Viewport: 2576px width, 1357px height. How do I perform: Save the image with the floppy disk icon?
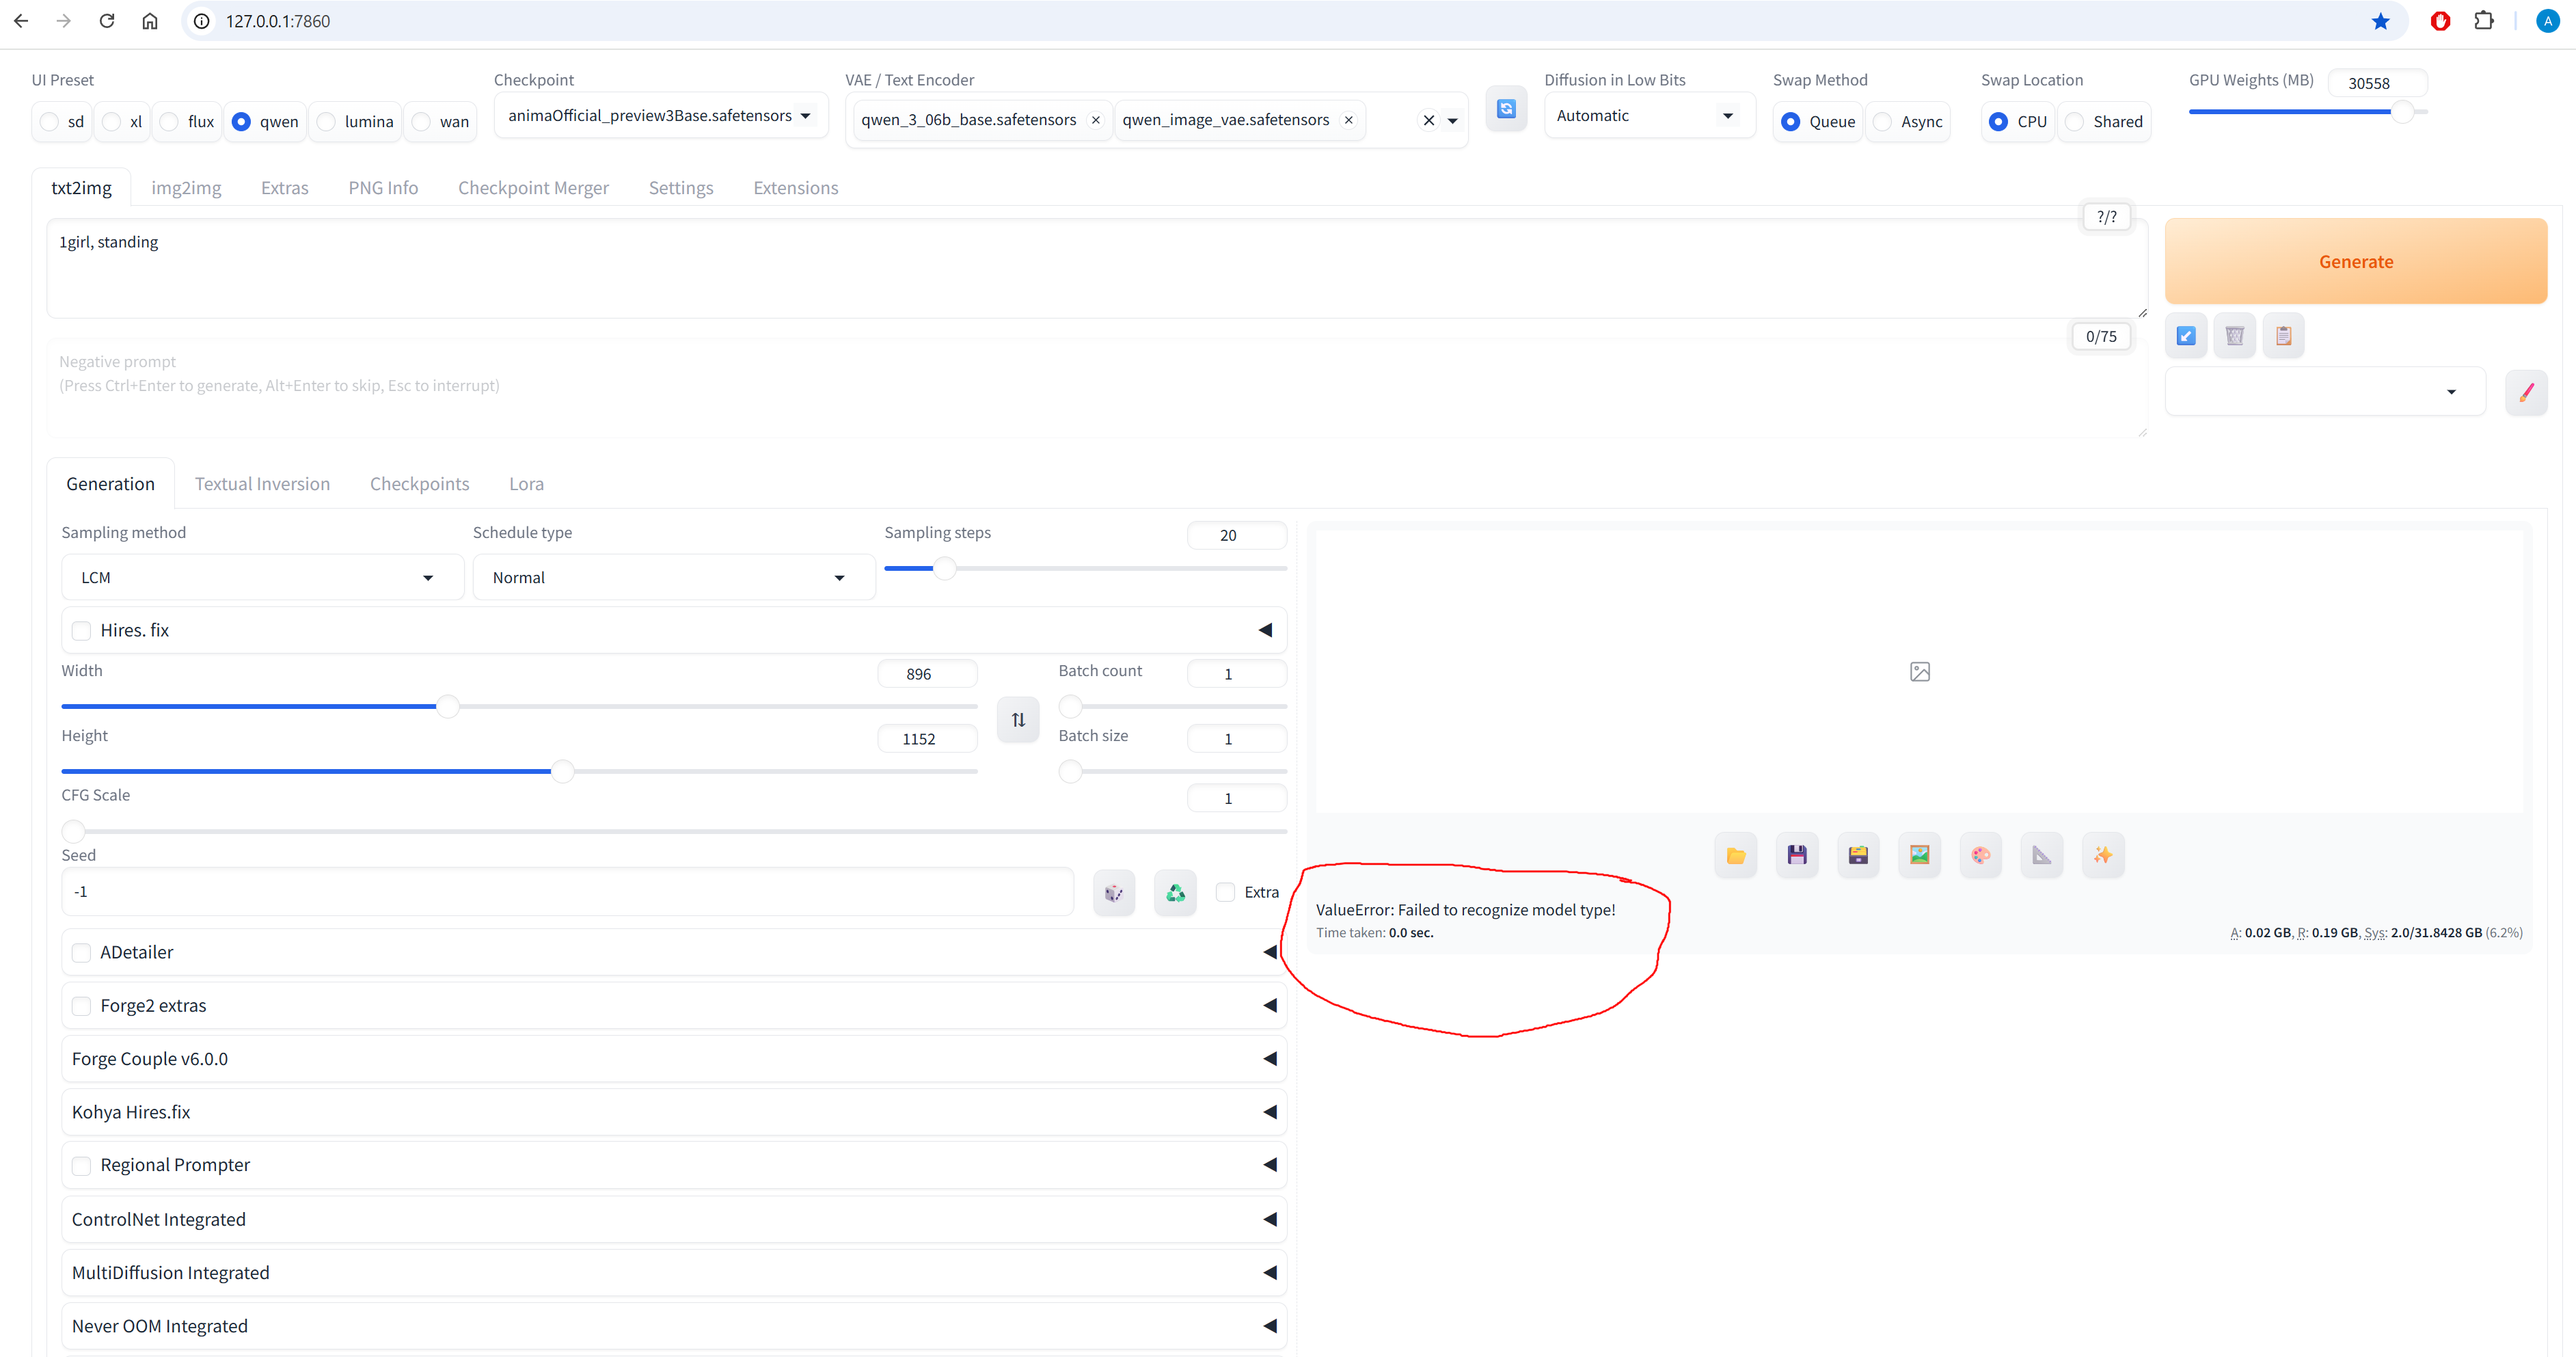[x=1797, y=855]
